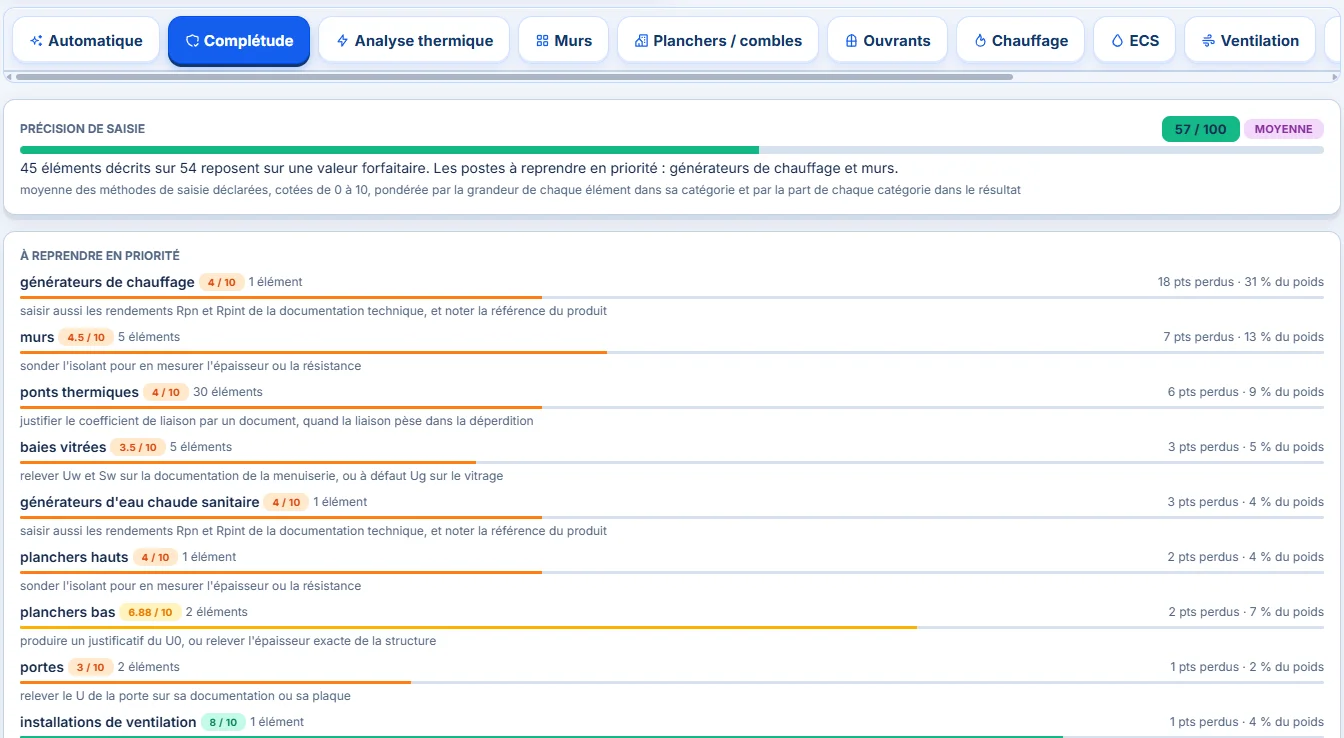The height and width of the screenshot is (738, 1344).
Task: Click "2 pts perdus · 7 % du poids"
Action: tap(1246, 612)
